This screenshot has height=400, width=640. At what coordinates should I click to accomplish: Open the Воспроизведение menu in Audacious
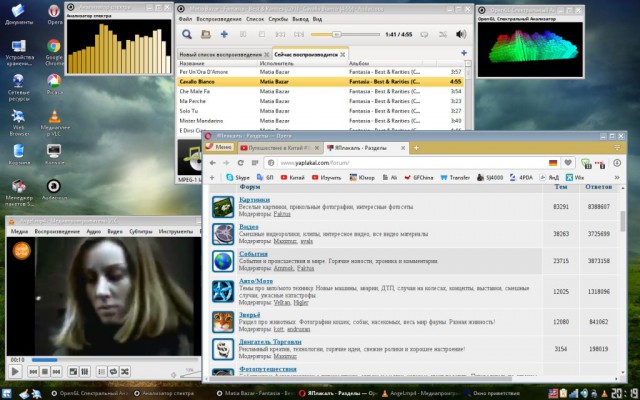tap(219, 19)
